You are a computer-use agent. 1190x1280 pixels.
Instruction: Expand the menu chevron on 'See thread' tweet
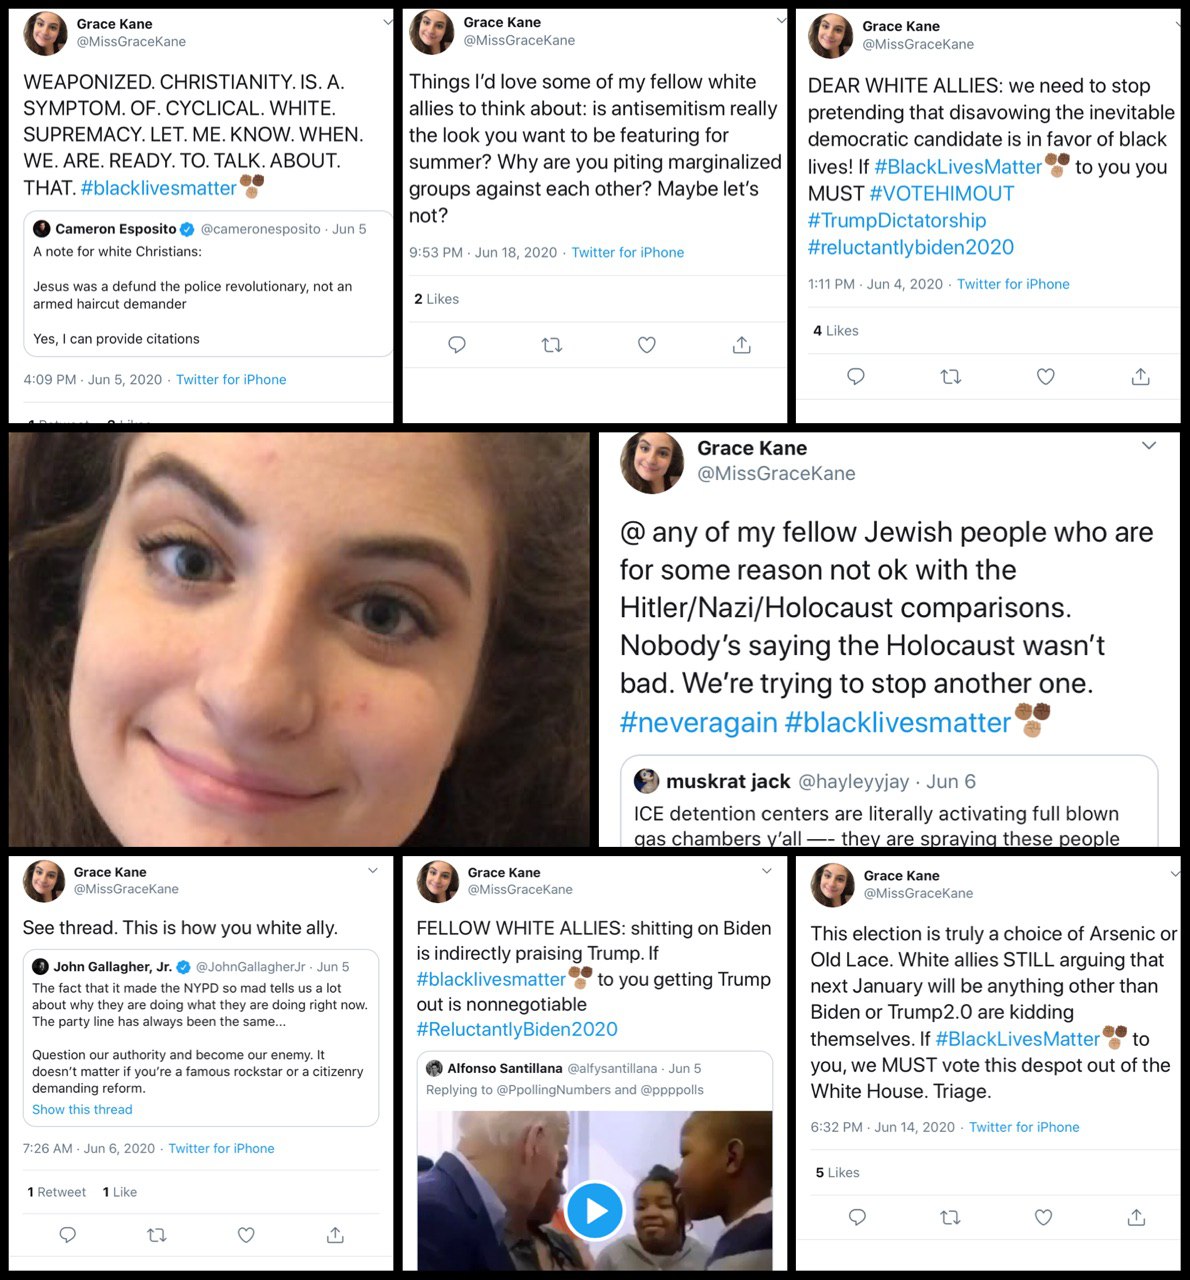[x=373, y=871]
